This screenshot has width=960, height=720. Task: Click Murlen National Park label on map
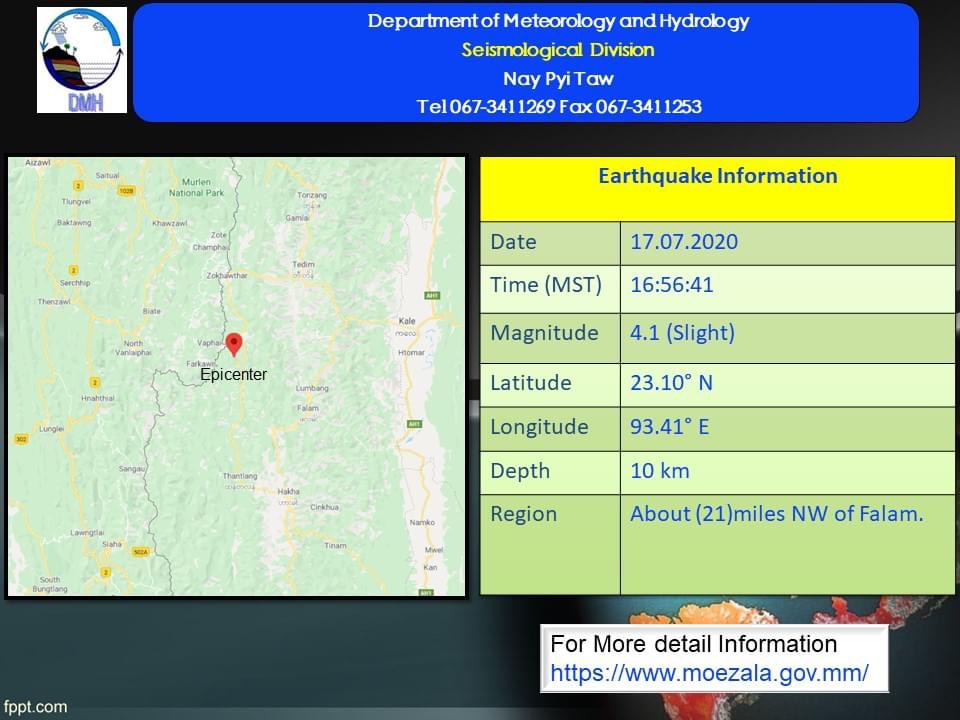197,187
